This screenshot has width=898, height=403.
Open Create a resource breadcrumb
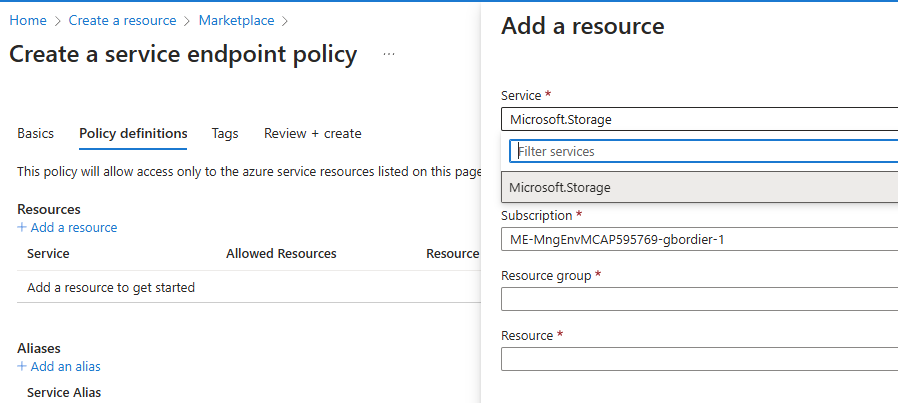[x=123, y=21]
